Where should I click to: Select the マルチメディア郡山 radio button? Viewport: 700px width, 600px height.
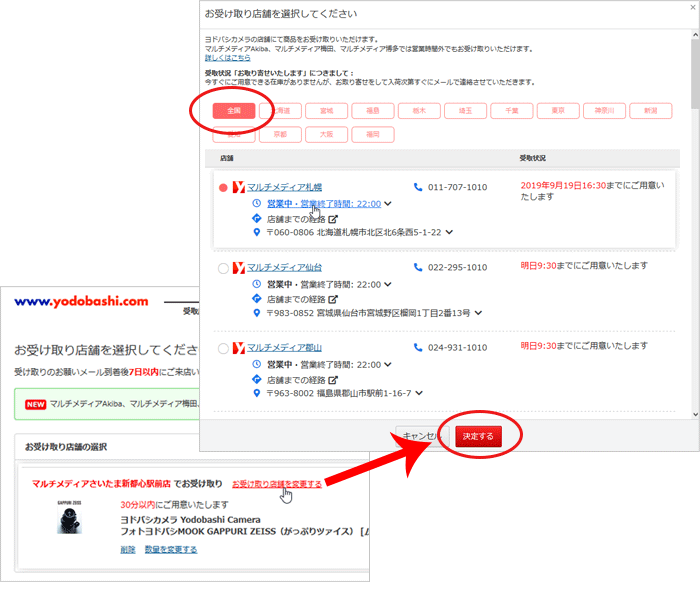click(x=223, y=349)
